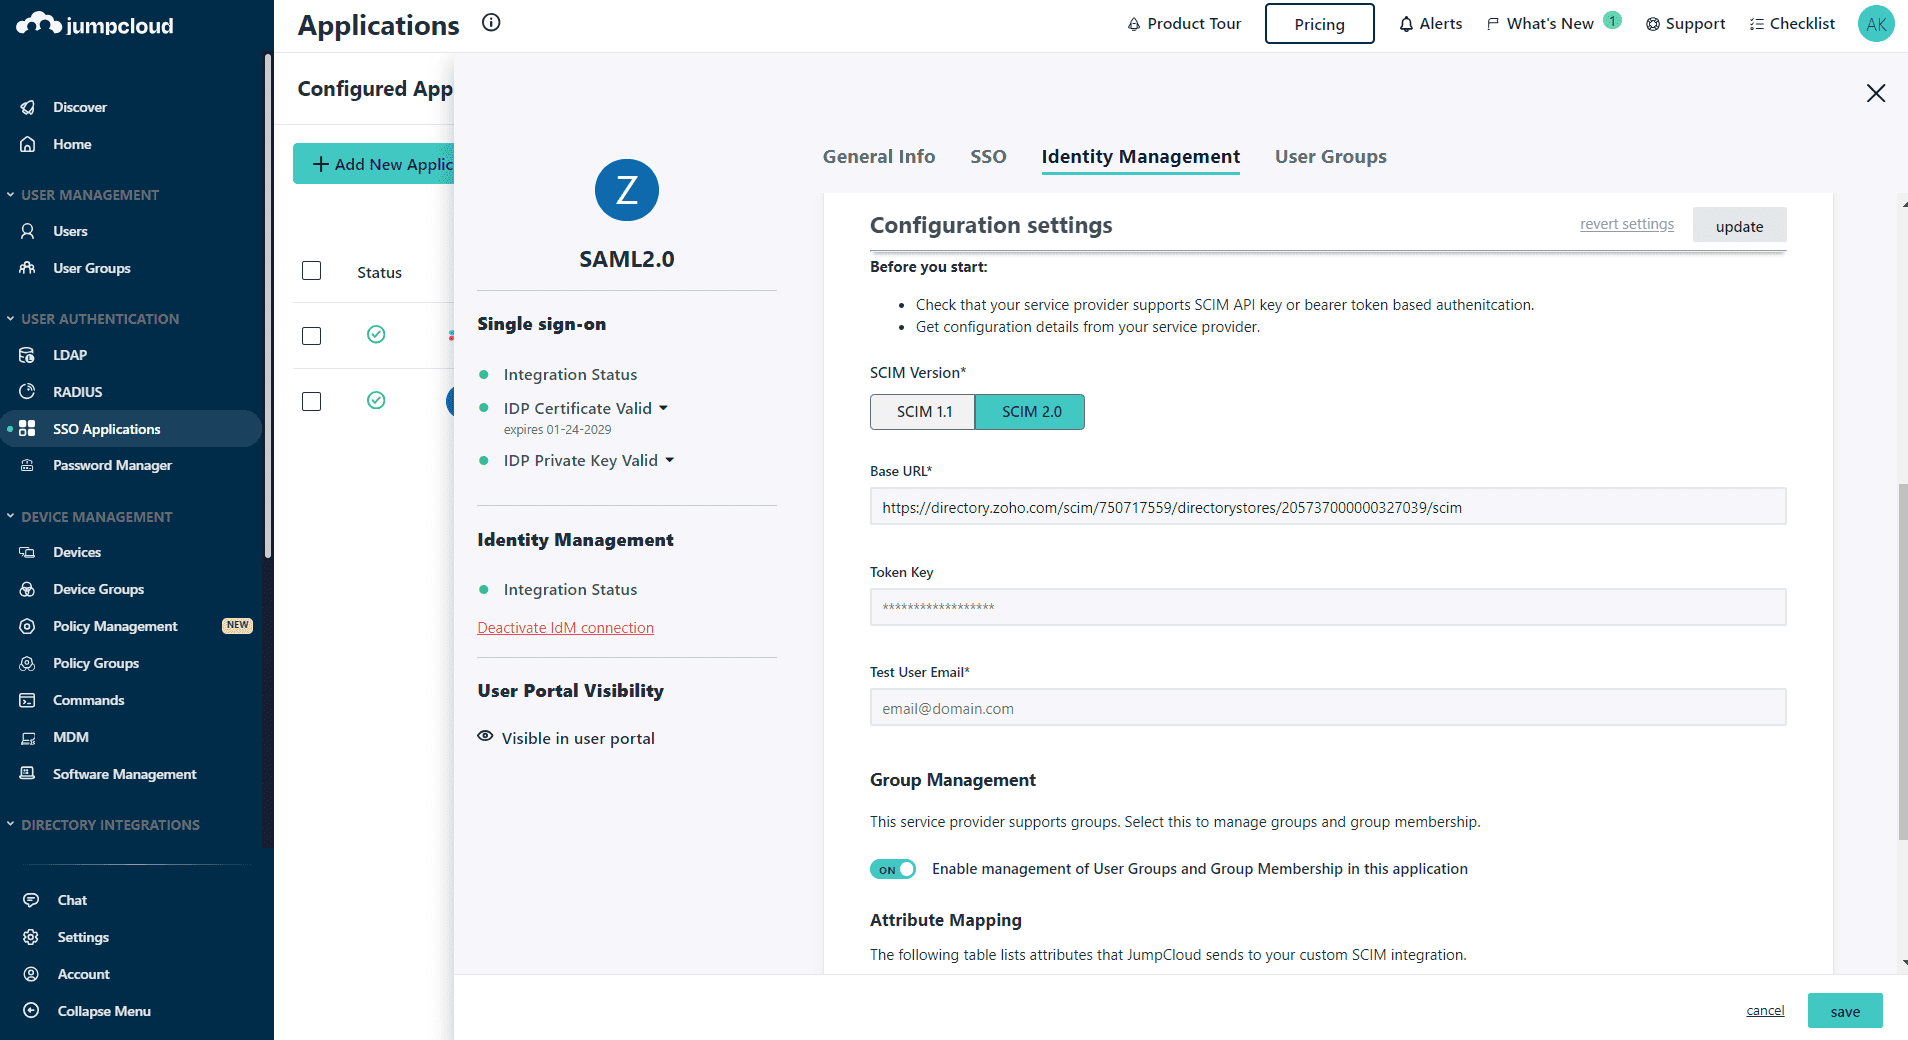The width and height of the screenshot is (1908, 1040).
Task: Click the save button
Action: 1845,1011
